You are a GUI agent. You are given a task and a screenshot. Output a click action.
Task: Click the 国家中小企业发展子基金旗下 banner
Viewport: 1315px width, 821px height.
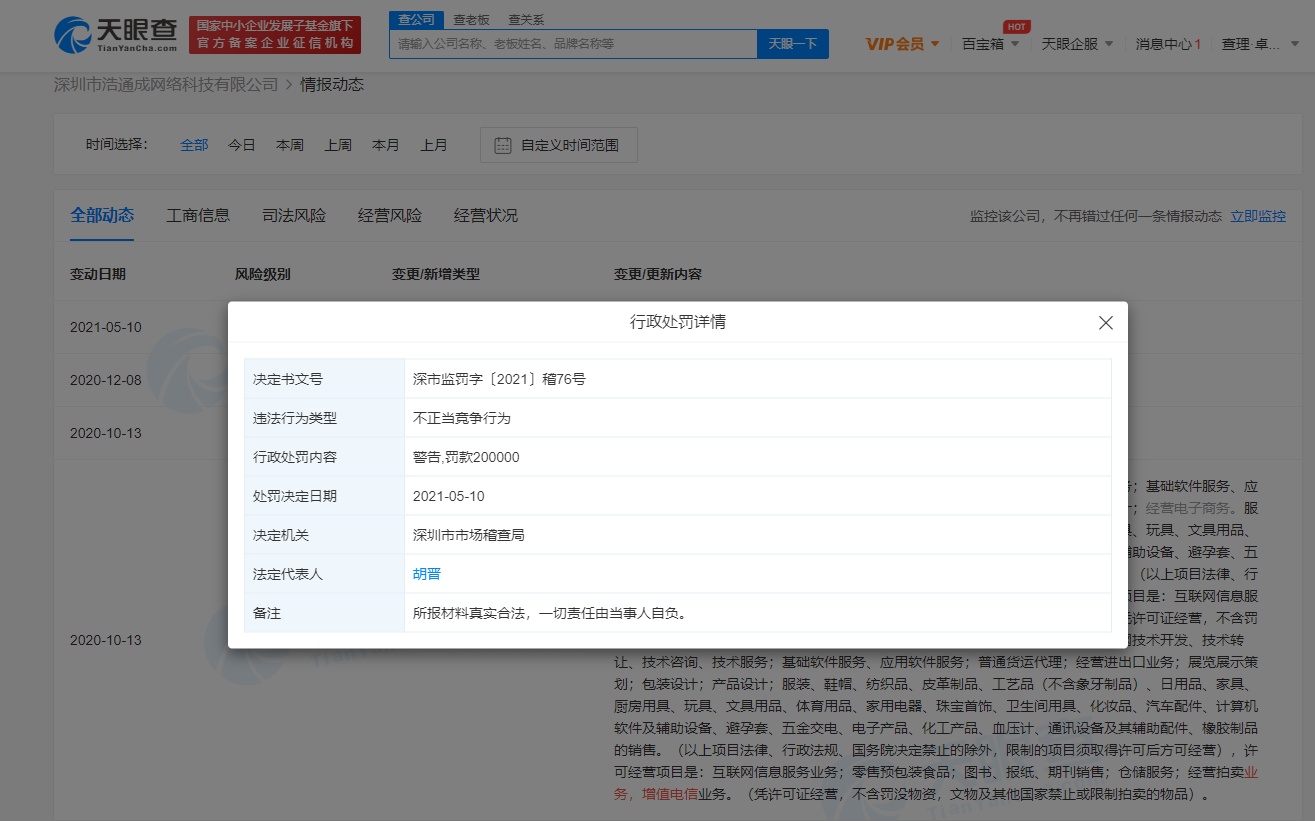point(275,35)
